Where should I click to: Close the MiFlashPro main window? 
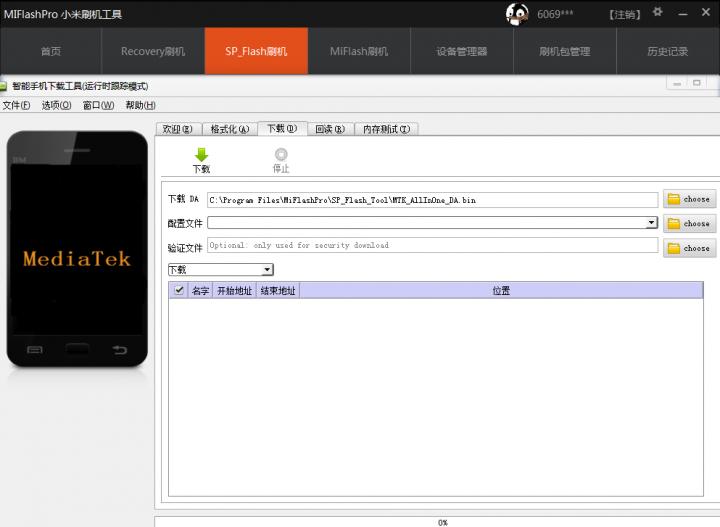(x=706, y=12)
